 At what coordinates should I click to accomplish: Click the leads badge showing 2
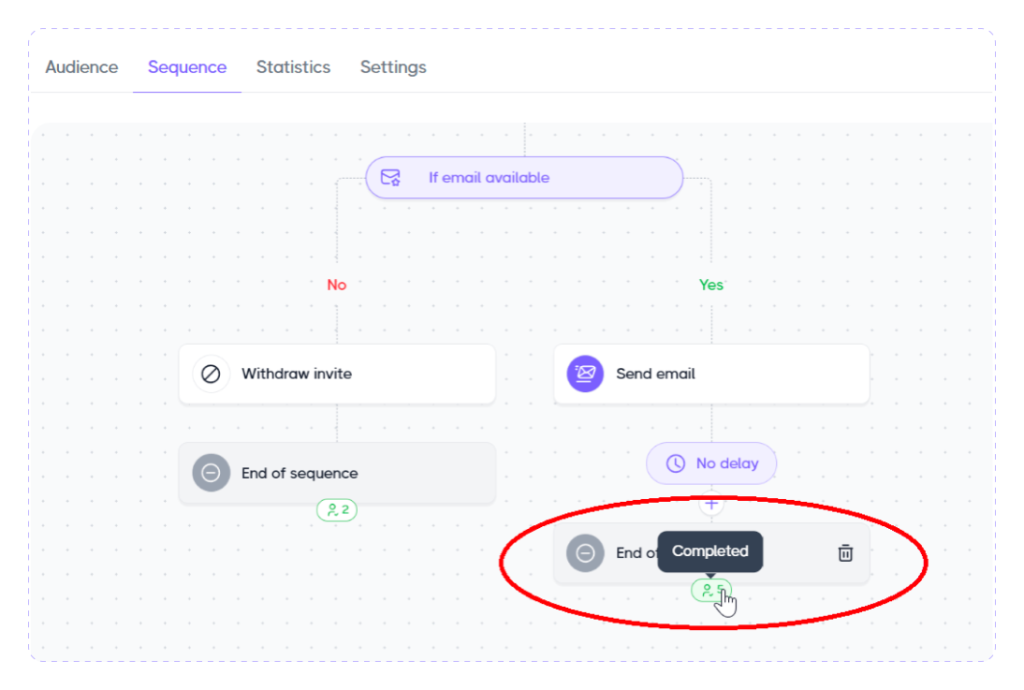[x=337, y=510]
